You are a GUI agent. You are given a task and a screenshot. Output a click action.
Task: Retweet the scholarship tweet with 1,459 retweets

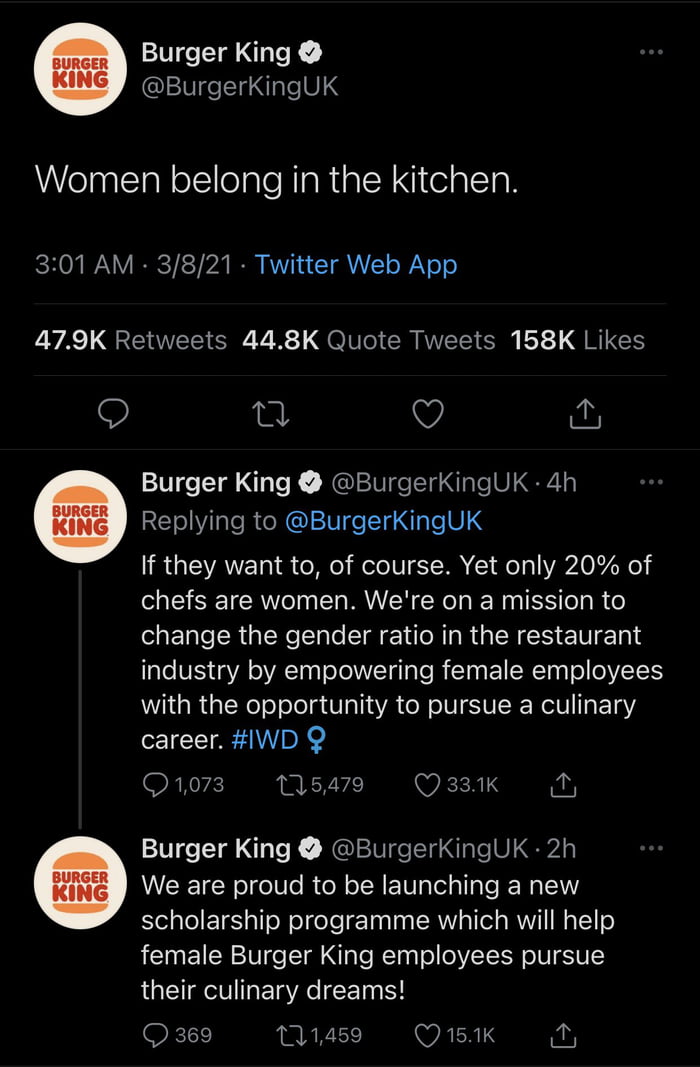point(291,1035)
